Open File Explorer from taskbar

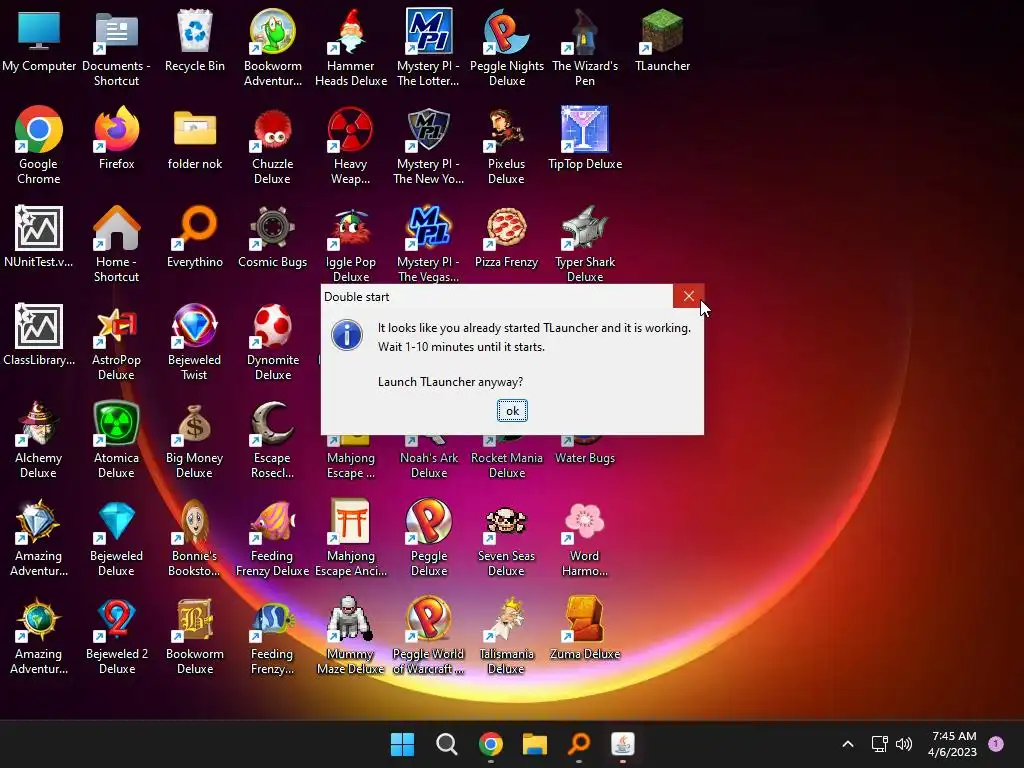pos(535,744)
